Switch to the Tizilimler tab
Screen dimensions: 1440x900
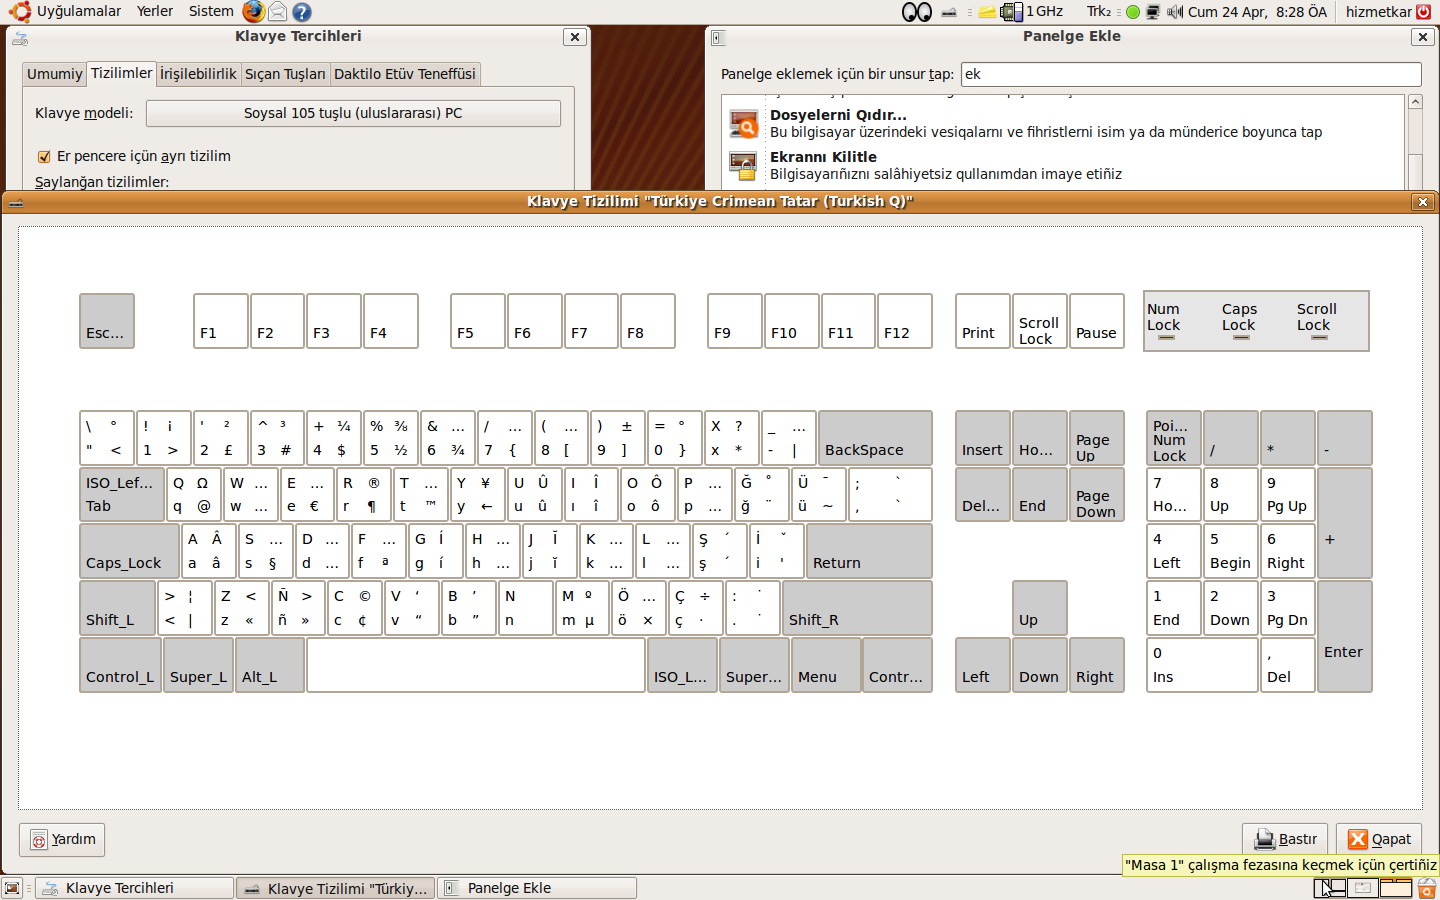coord(122,73)
